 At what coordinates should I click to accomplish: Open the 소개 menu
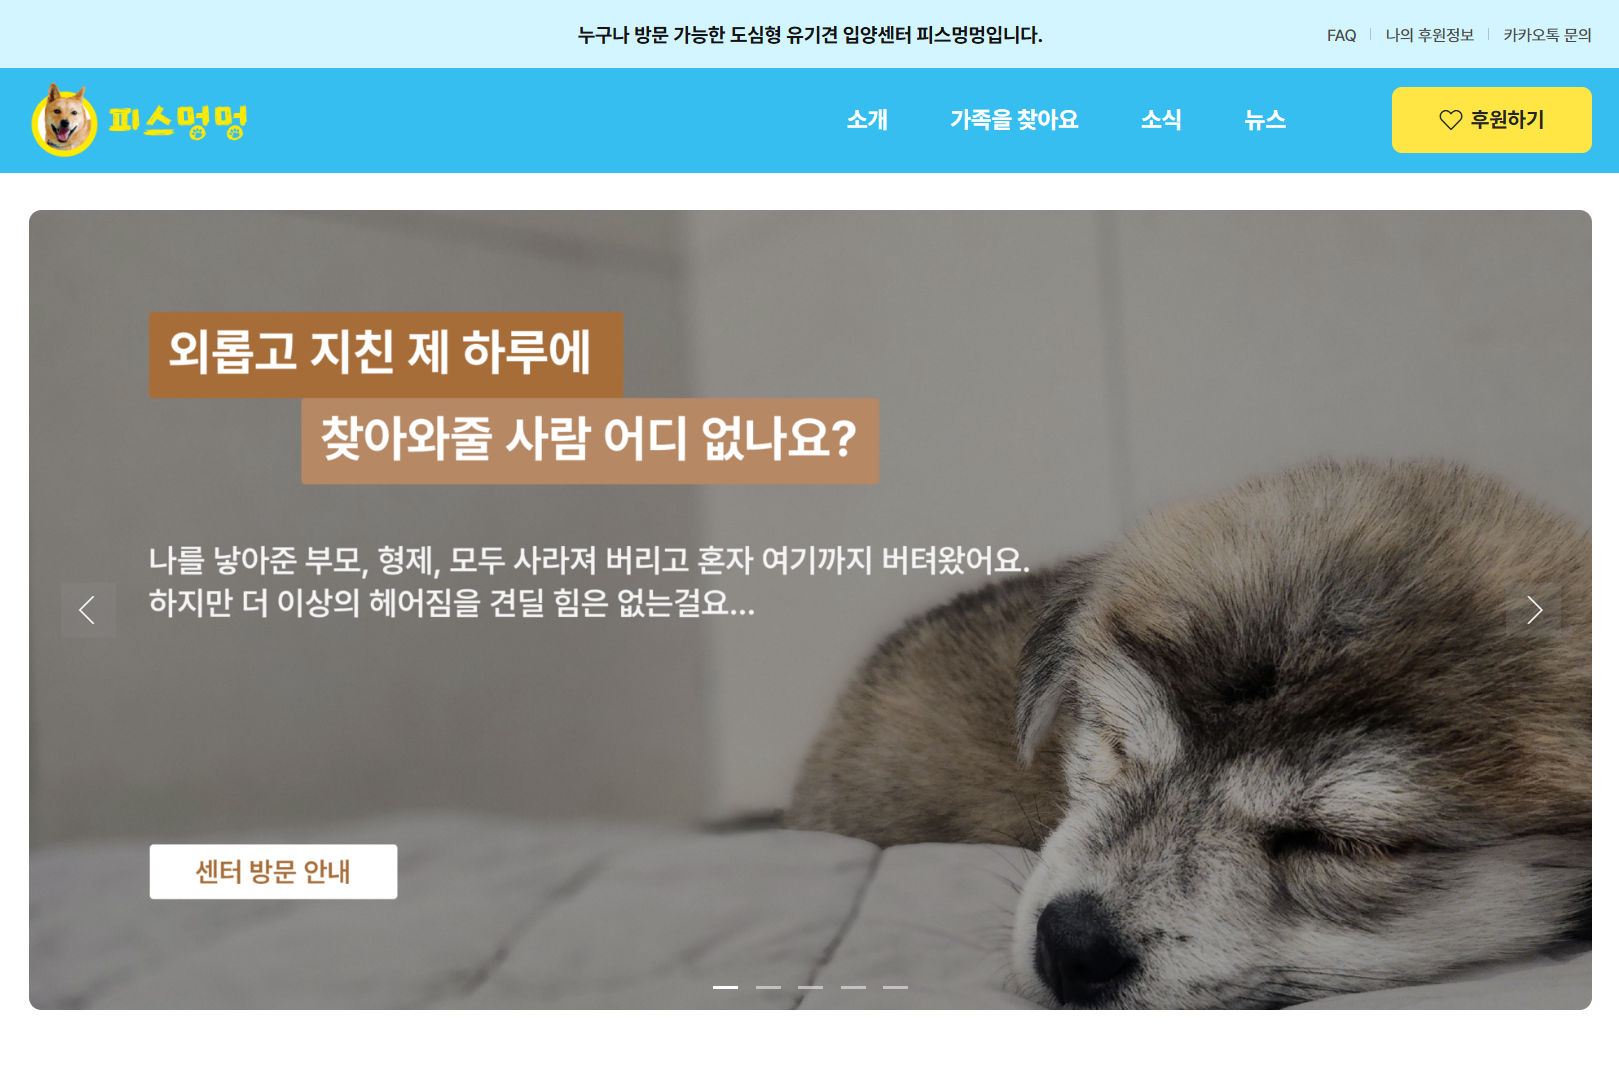click(867, 120)
